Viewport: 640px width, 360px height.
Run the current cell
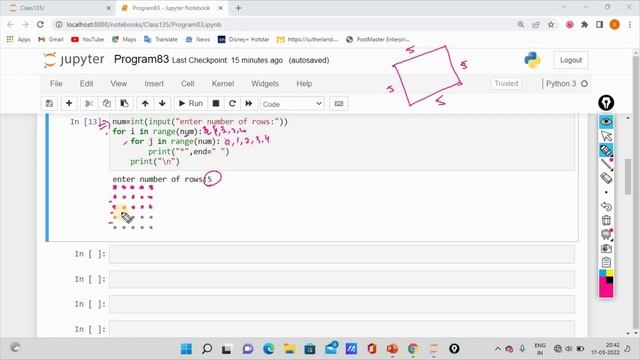pyautogui.click(x=191, y=104)
